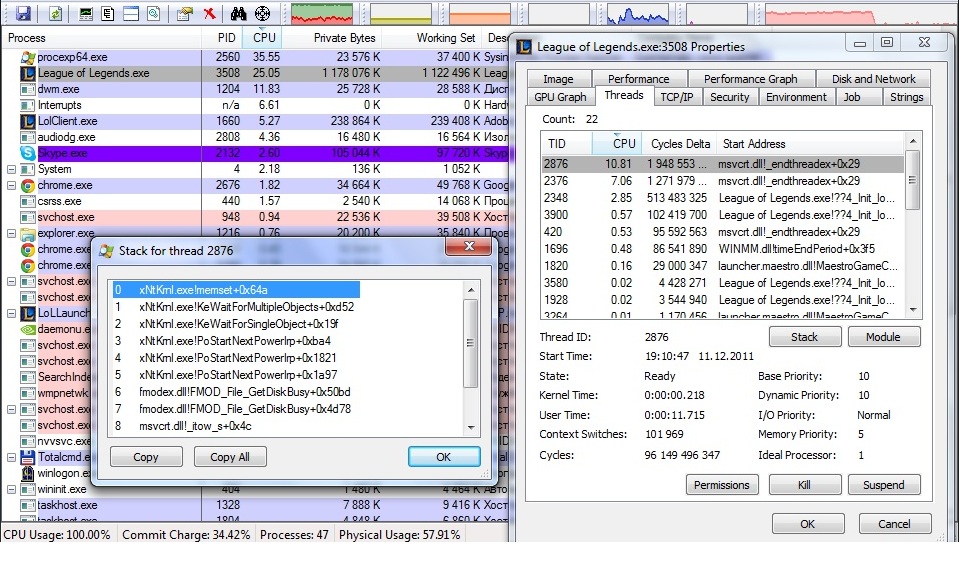Click the red X Kill Process icon
Screen dimensions: 967x584
(209, 14)
